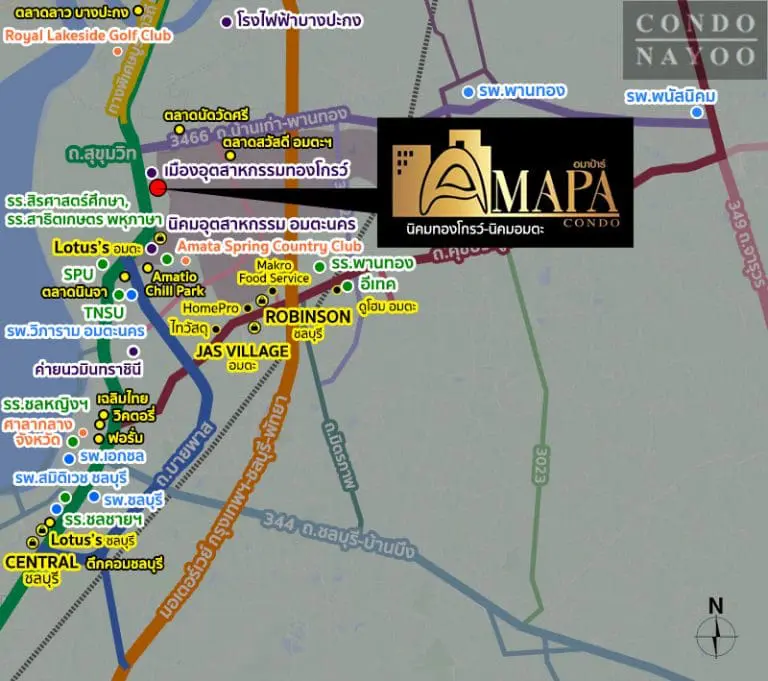Click the TNSU label
The image size is (768, 681).
(104, 313)
